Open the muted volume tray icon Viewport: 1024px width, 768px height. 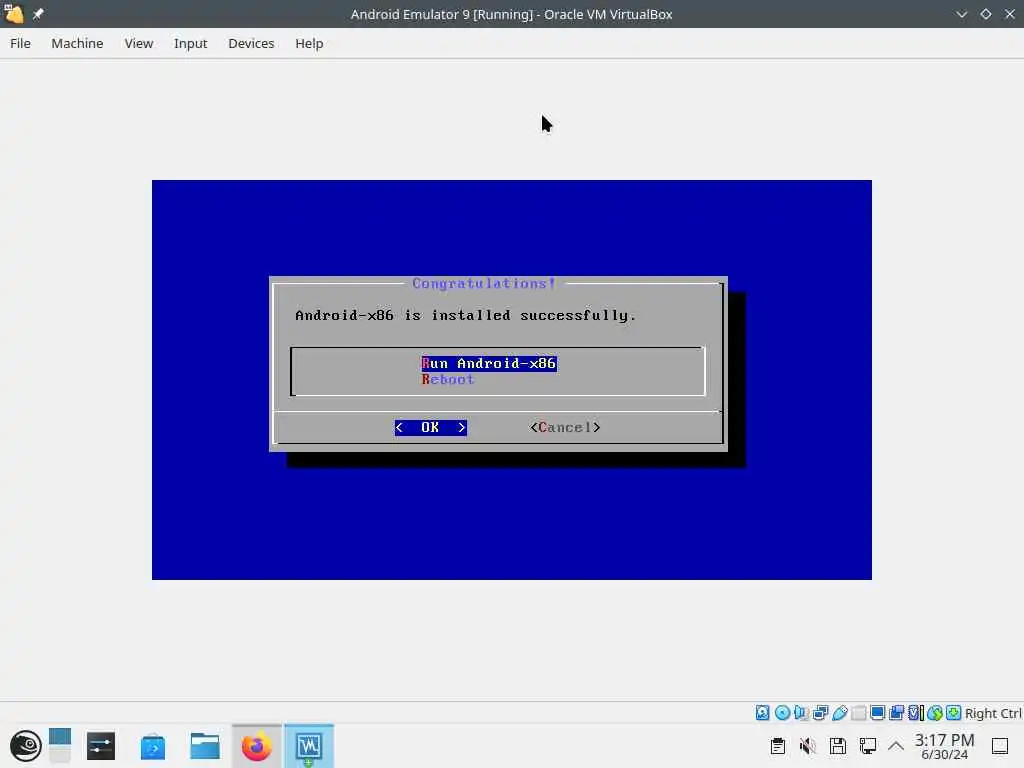click(x=807, y=746)
